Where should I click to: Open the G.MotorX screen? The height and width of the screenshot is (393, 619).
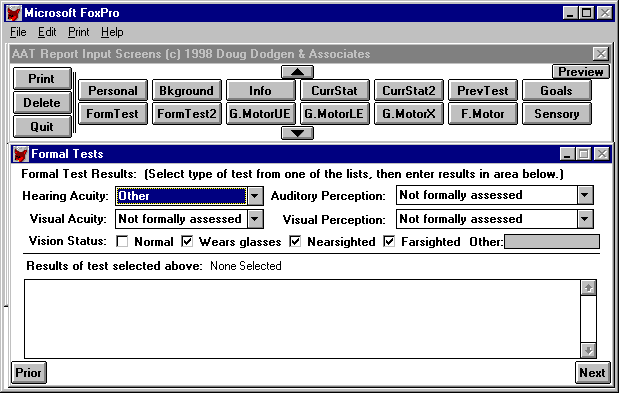click(x=409, y=114)
